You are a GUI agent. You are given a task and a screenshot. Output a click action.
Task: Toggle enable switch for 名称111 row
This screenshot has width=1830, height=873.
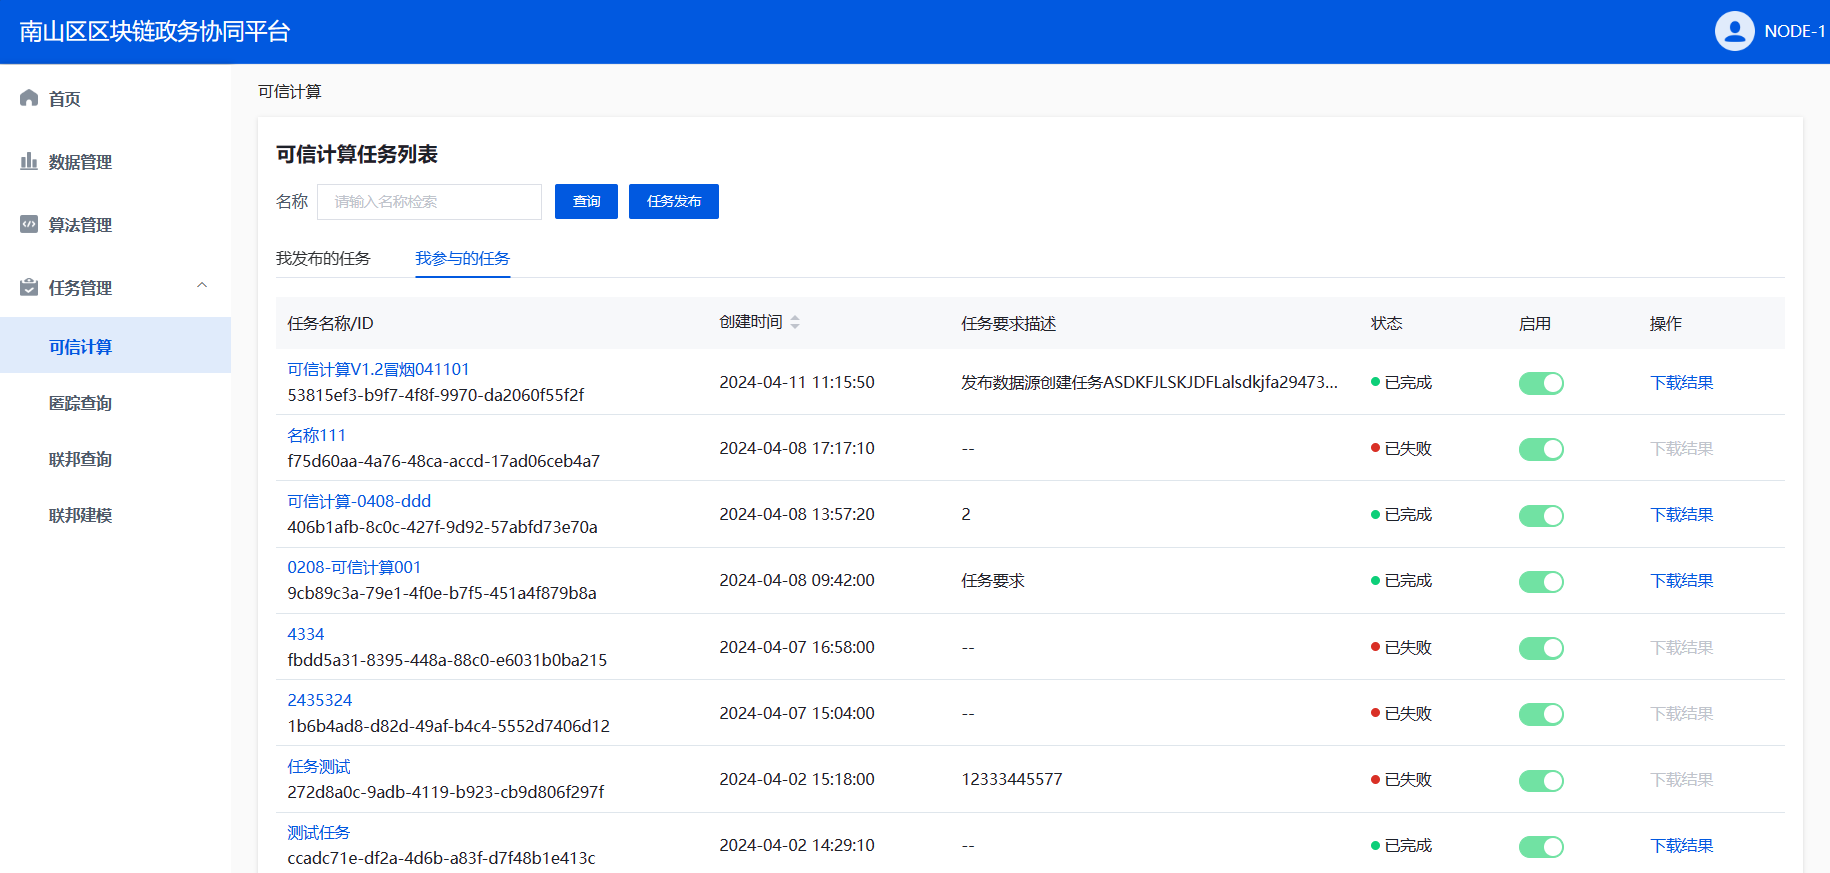[1541, 449]
